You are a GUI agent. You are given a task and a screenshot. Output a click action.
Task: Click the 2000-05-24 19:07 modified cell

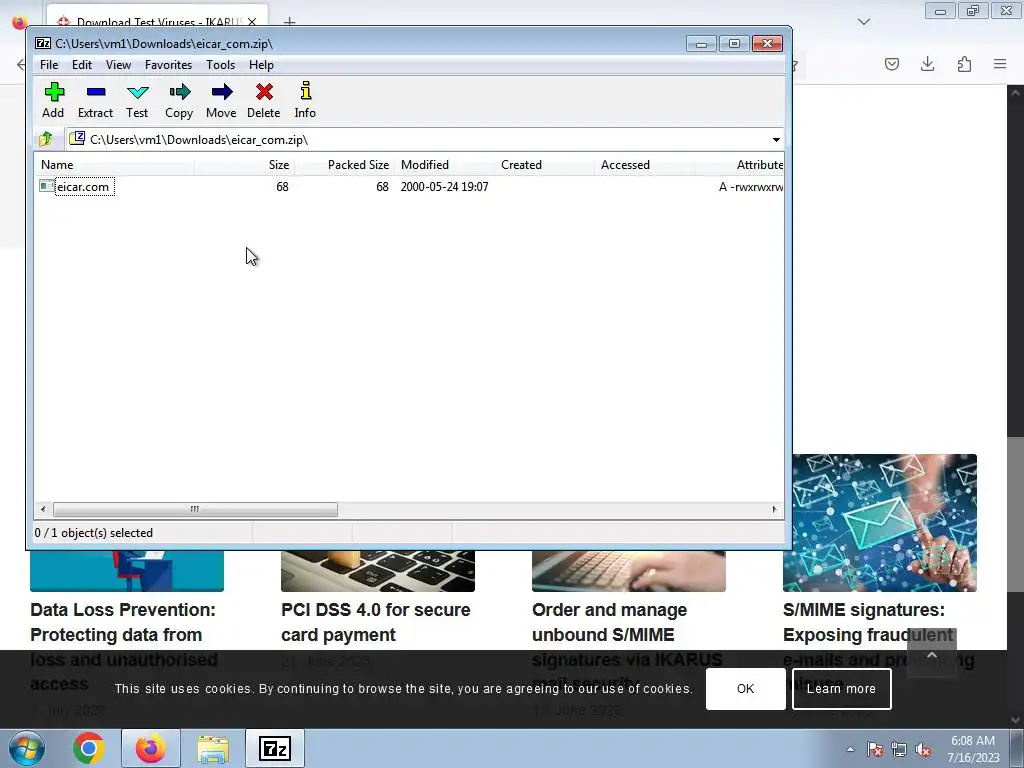click(x=444, y=187)
